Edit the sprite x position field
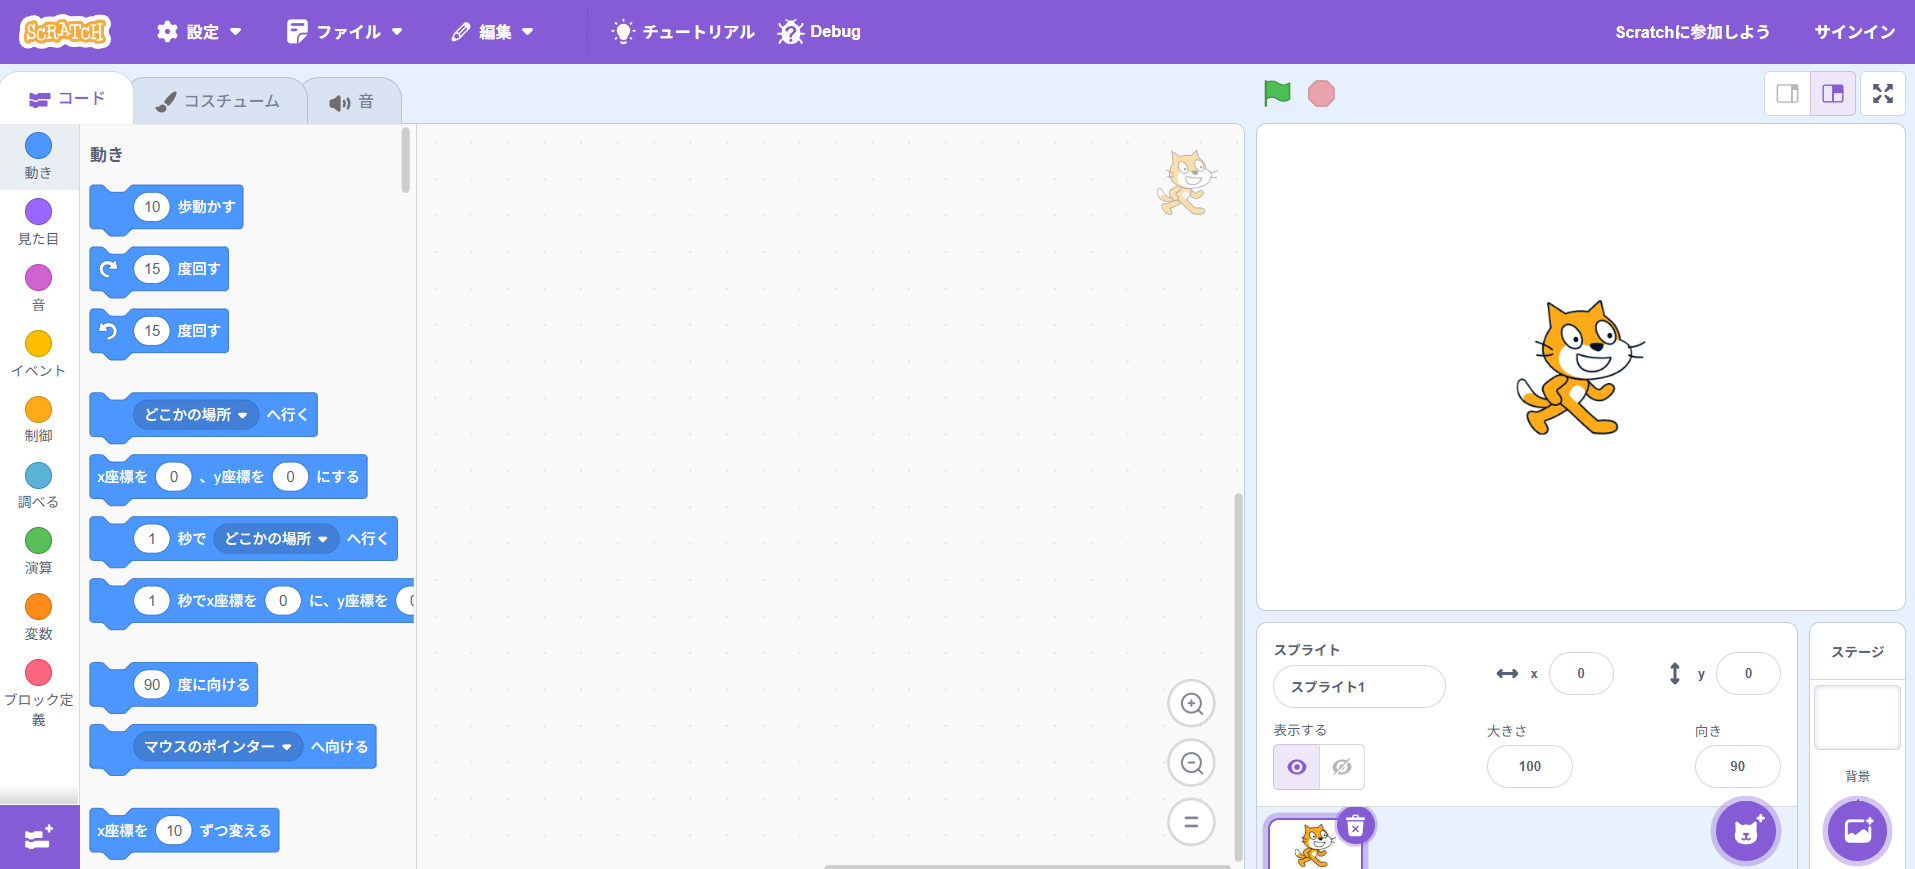Screen dimensions: 1915x869 tap(1581, 674)
